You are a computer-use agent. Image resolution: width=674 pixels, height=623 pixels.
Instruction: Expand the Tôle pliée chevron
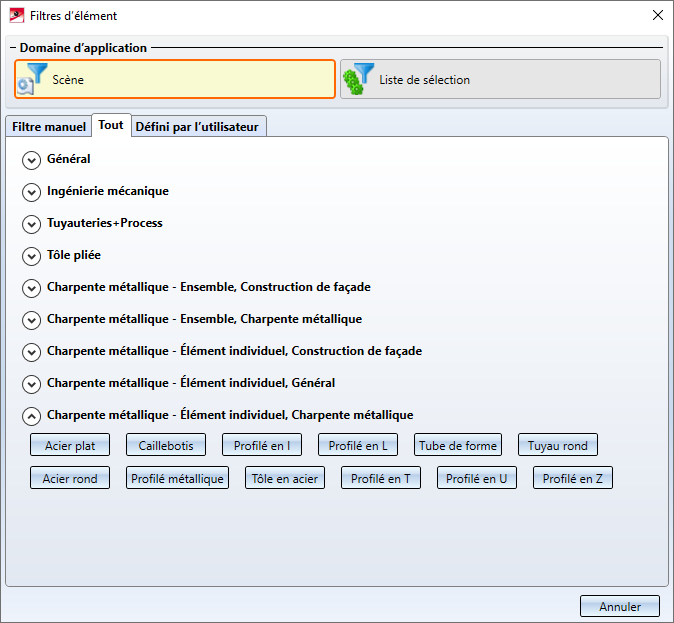click(x=31, y=256)
